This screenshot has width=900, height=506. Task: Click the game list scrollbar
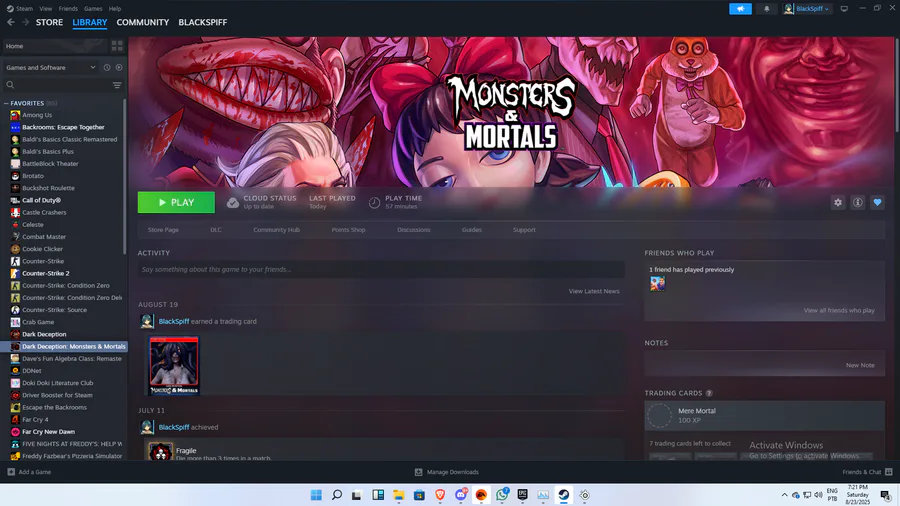point(125,177)
